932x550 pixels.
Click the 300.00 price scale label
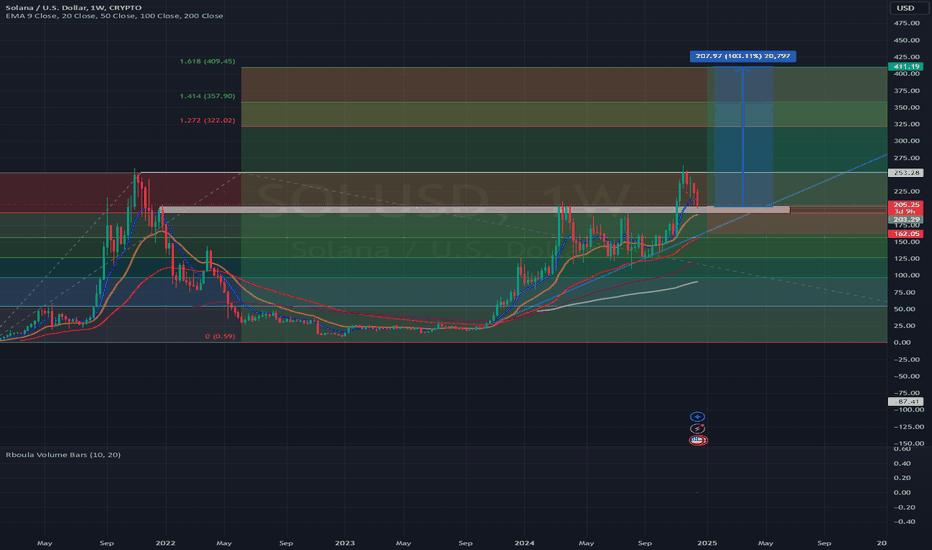[906, 141]
